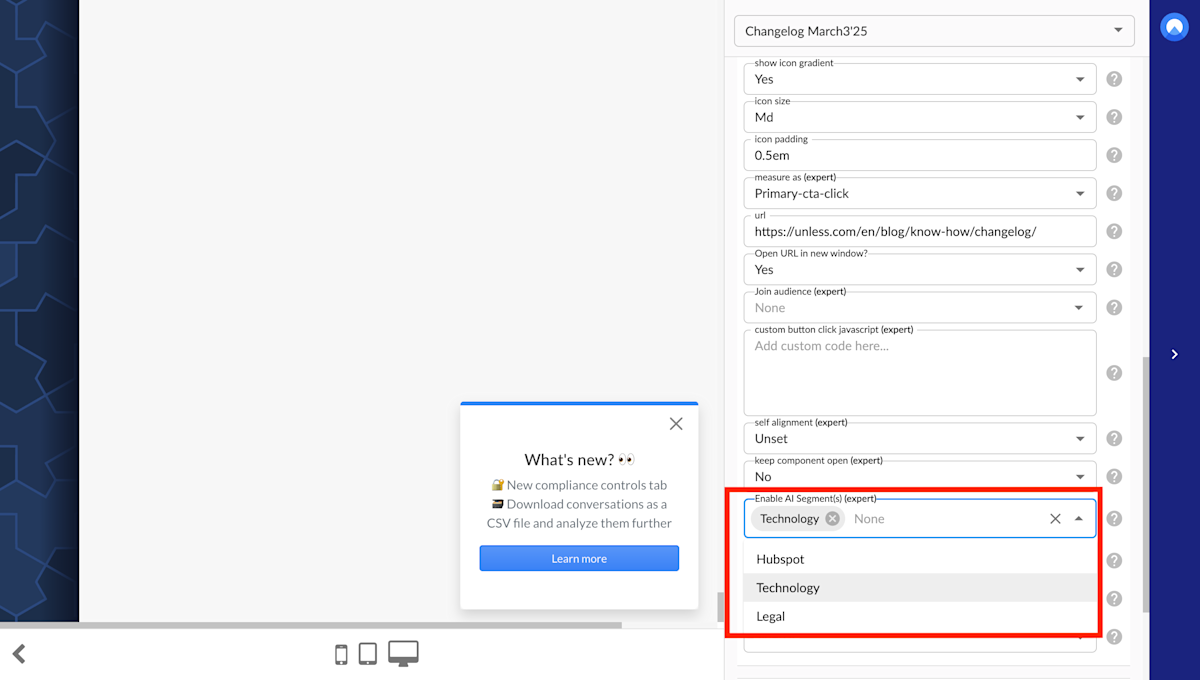Click the back arrow at bottom left
Viewport: 1200px width, 680px height.
(20, 653)
